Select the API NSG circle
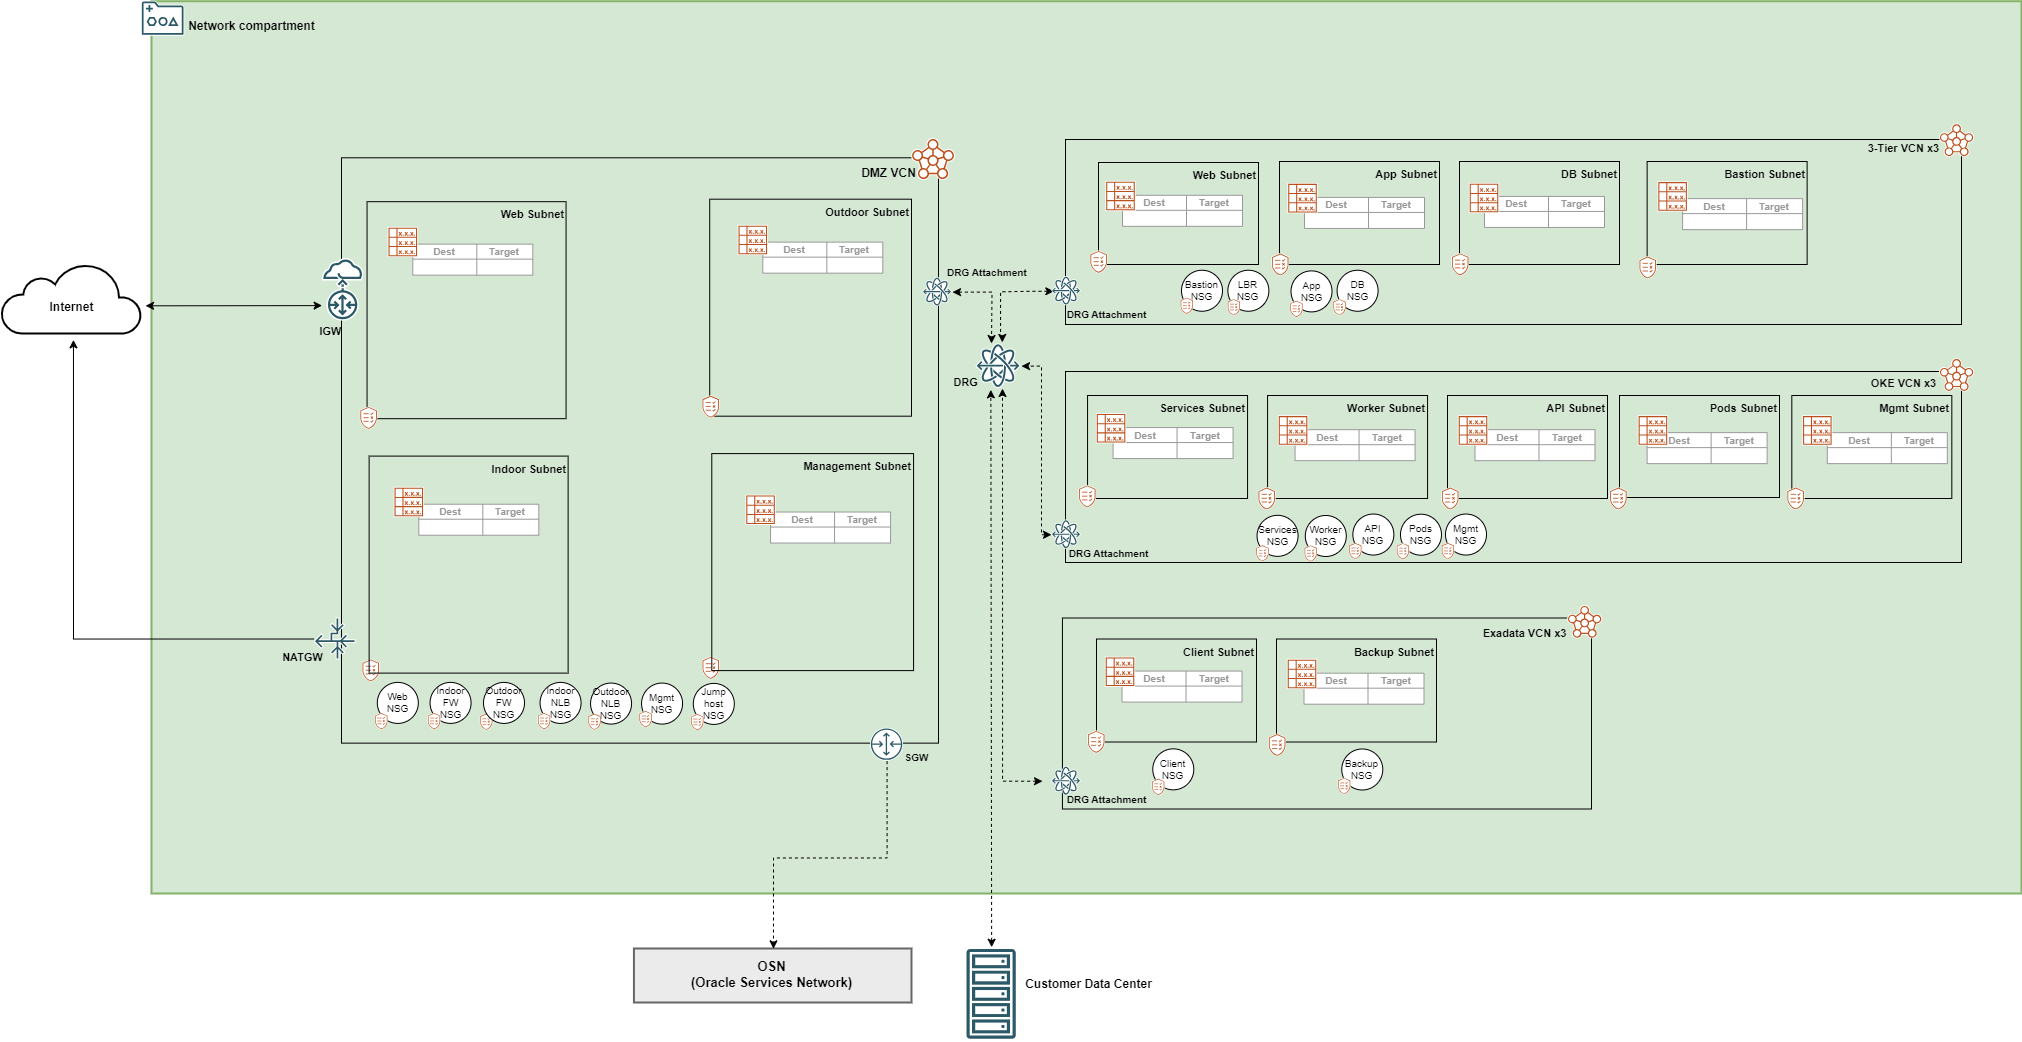The height and width of the screenshot is (1042, 2022). tap(1373, 535)
